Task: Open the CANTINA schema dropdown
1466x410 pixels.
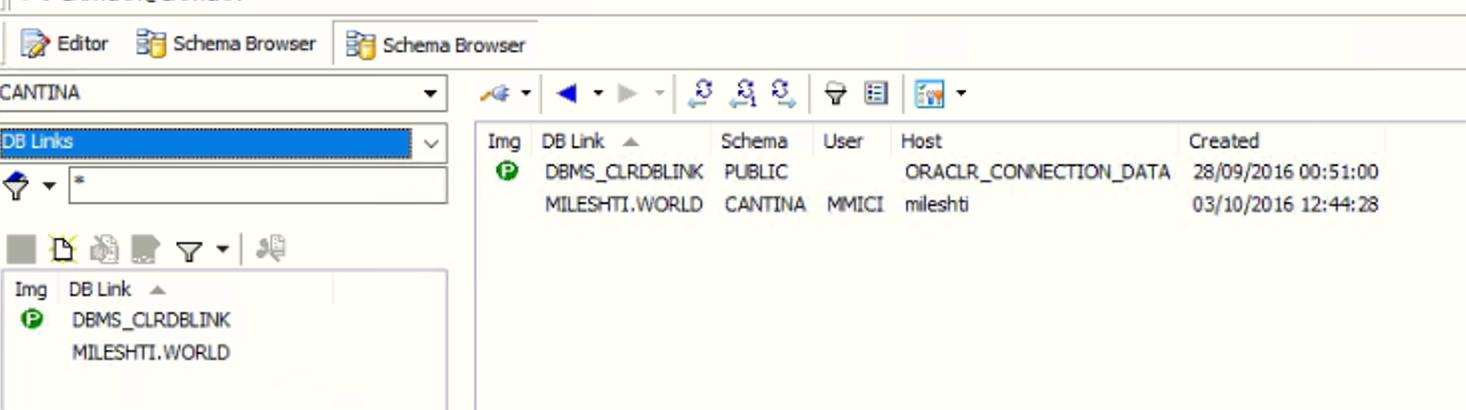Action: (430, 93)
